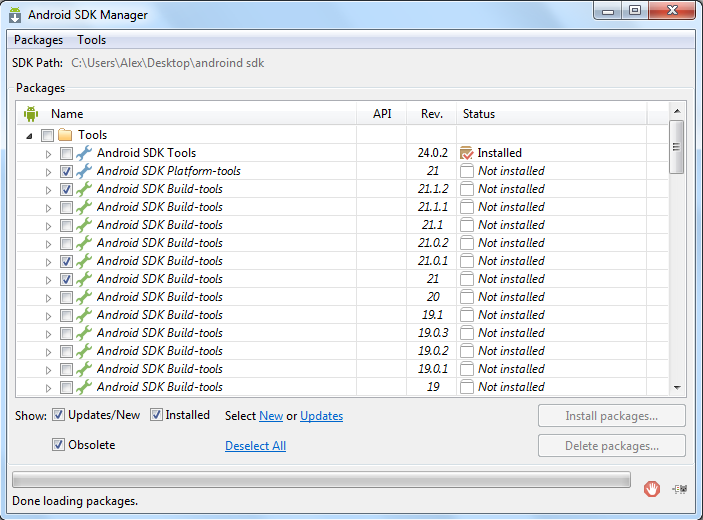Toggle the Obsolete filter checkbox

coord(58,445)
